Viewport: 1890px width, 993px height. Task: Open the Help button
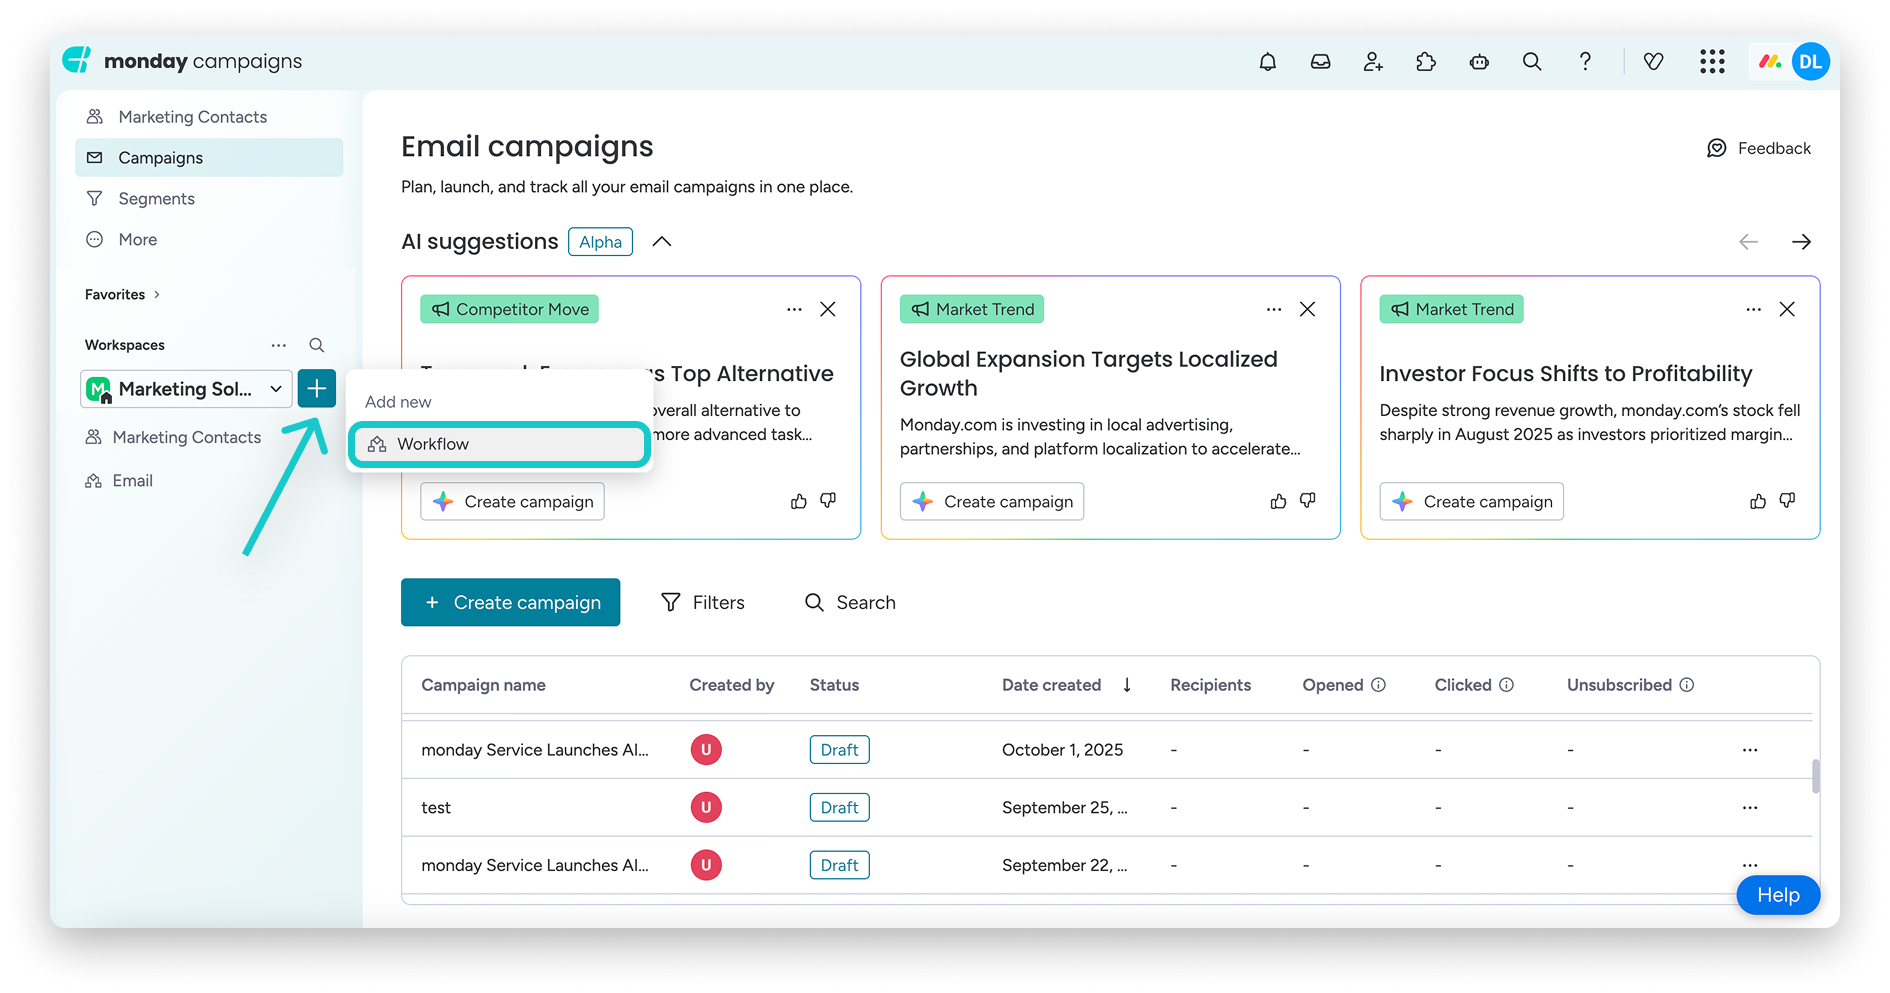point(1778,895)
